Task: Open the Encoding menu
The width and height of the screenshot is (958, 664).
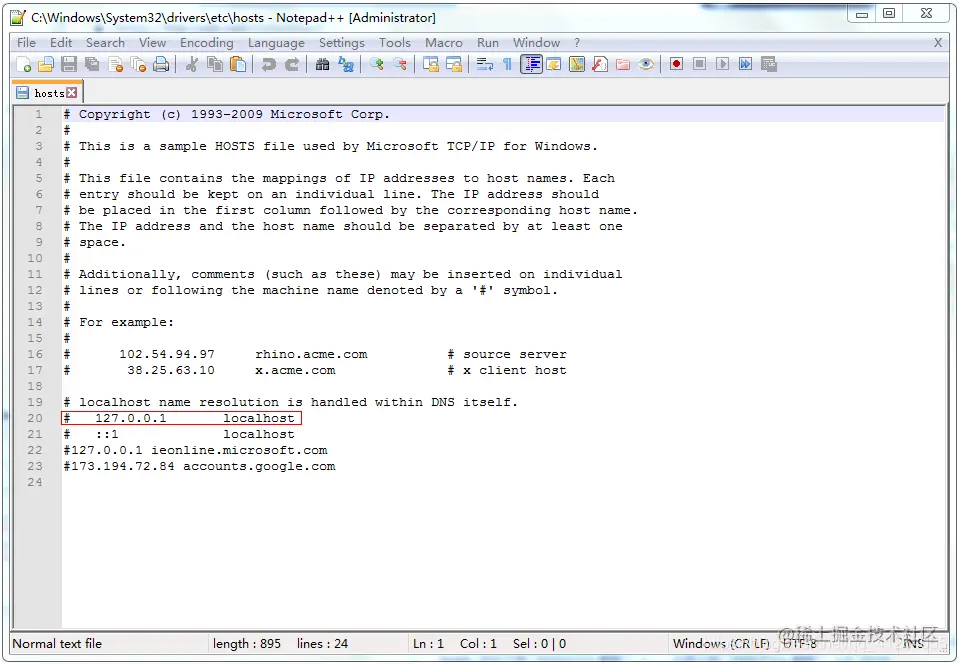Action: [x=207, y=43]
